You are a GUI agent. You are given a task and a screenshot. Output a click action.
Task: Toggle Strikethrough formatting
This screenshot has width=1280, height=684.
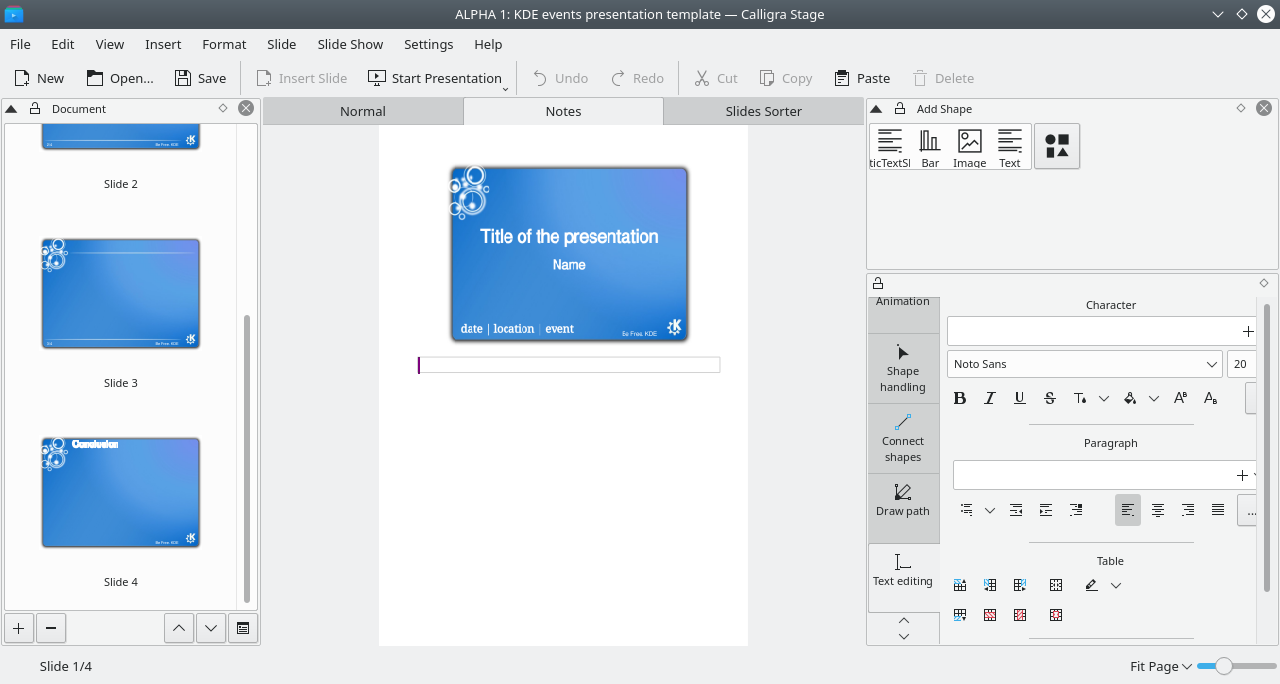click(1050, 398)
